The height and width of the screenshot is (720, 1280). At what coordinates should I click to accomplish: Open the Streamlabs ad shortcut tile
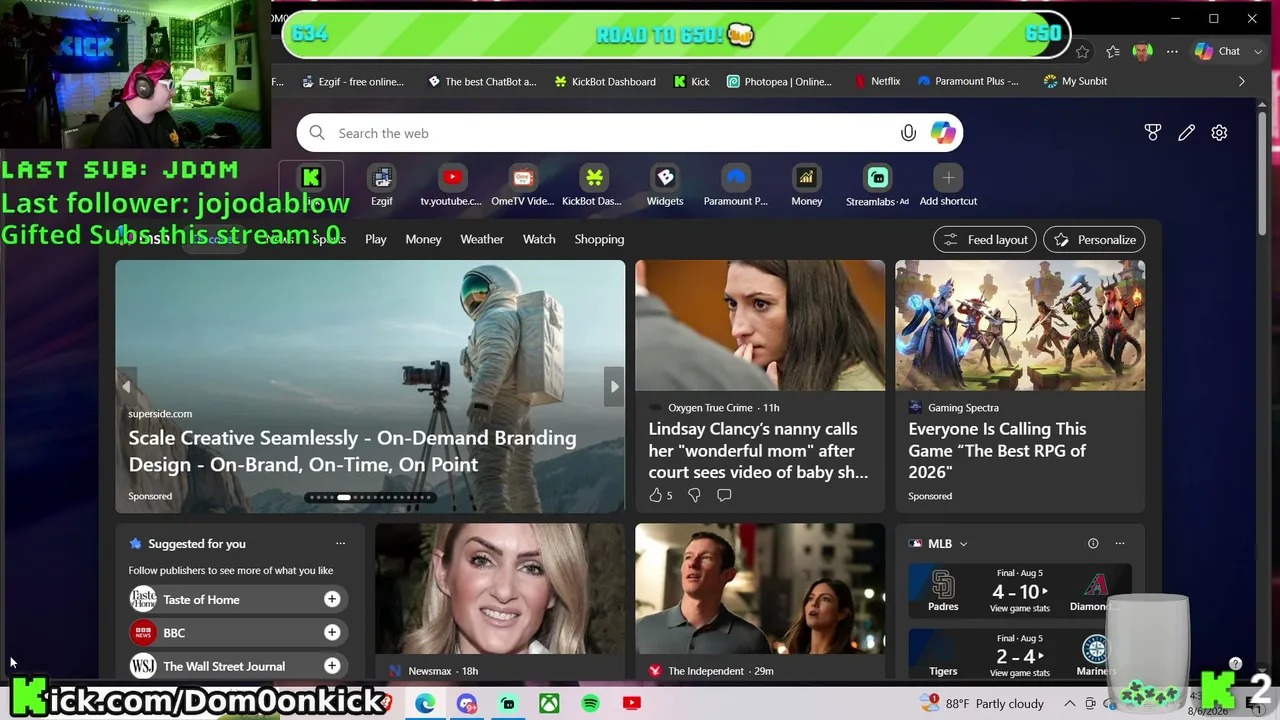pyautogui.click(x=877, y=186)
